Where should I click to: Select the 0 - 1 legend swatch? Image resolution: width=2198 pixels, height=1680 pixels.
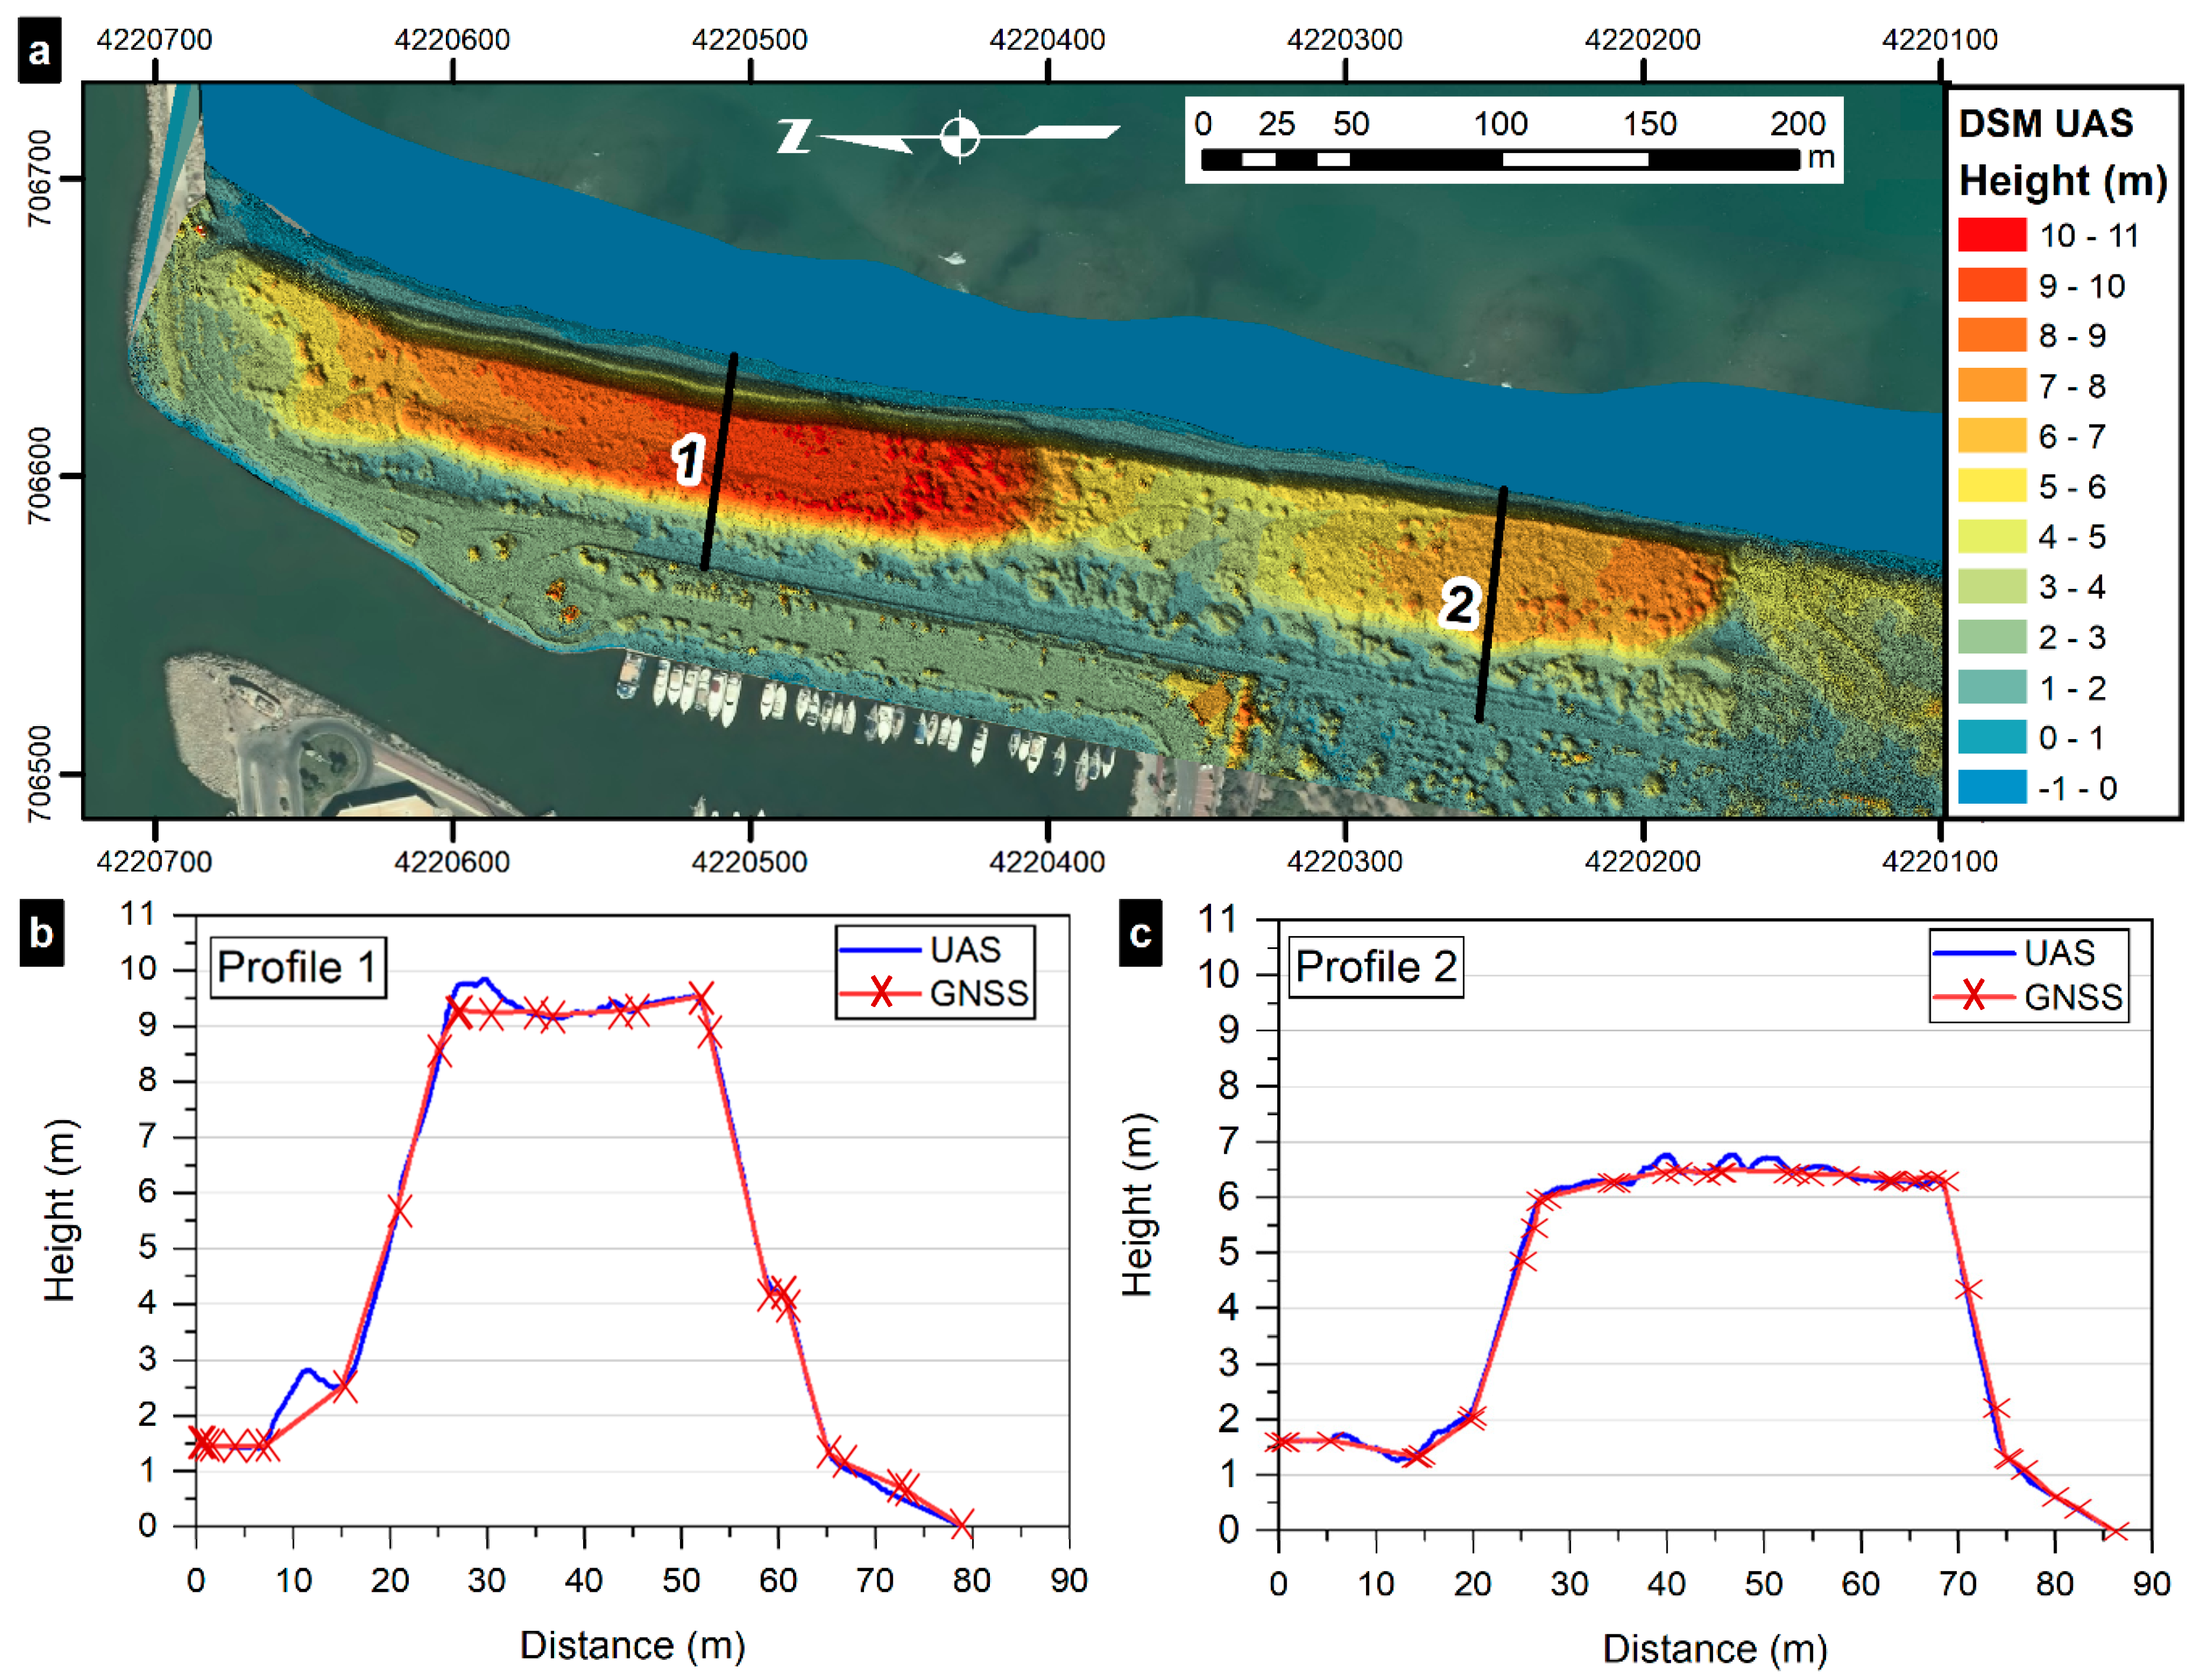pyautogui.click(x=1992, y=737)
